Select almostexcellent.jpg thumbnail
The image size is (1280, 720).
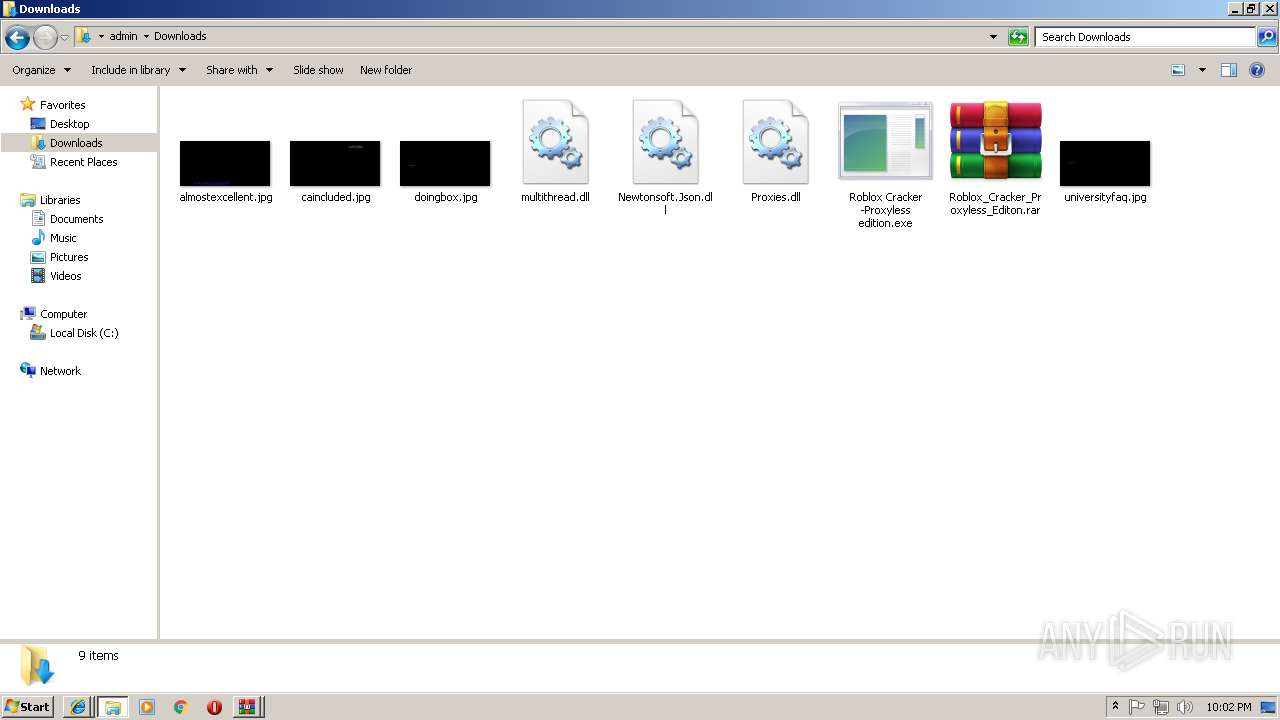click(x=225, y=163)
